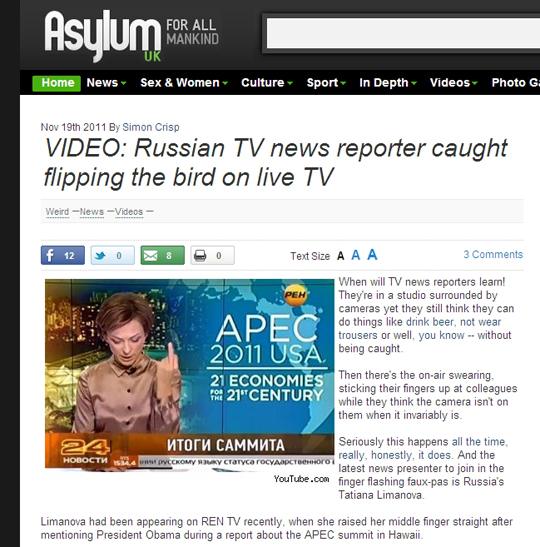Viewport: 540px width, 547px height.
Task: Expand the News dropdown menu
Action: (x=106, y=83)
